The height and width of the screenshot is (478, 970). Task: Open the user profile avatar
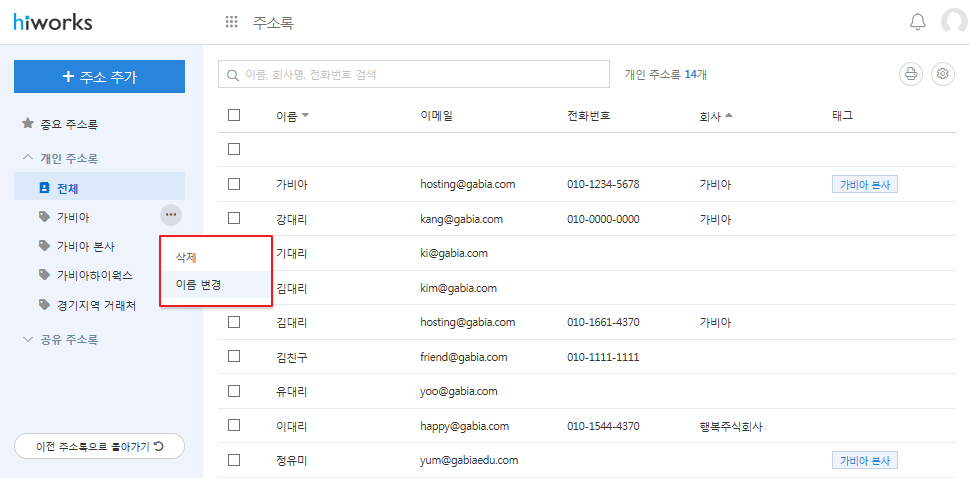955,22
